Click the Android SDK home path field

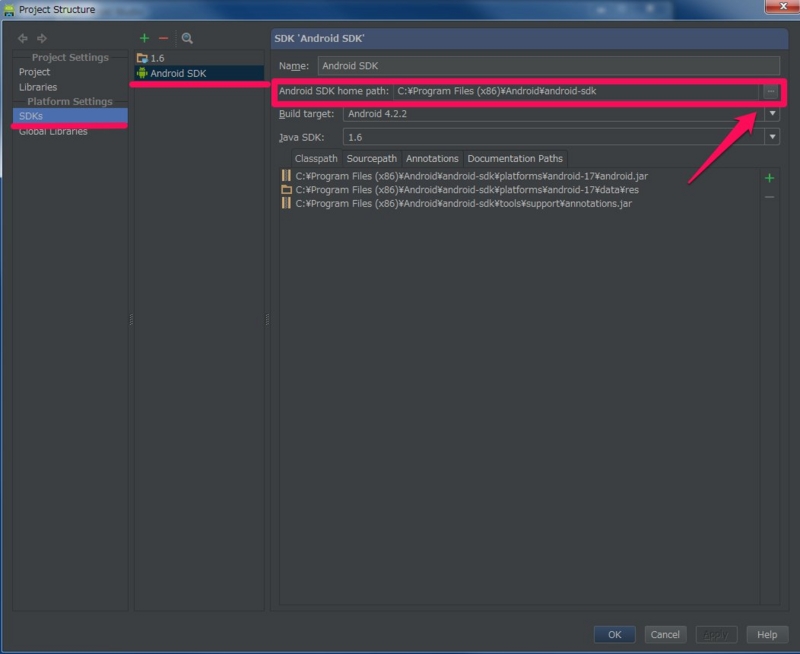(577, 91)
